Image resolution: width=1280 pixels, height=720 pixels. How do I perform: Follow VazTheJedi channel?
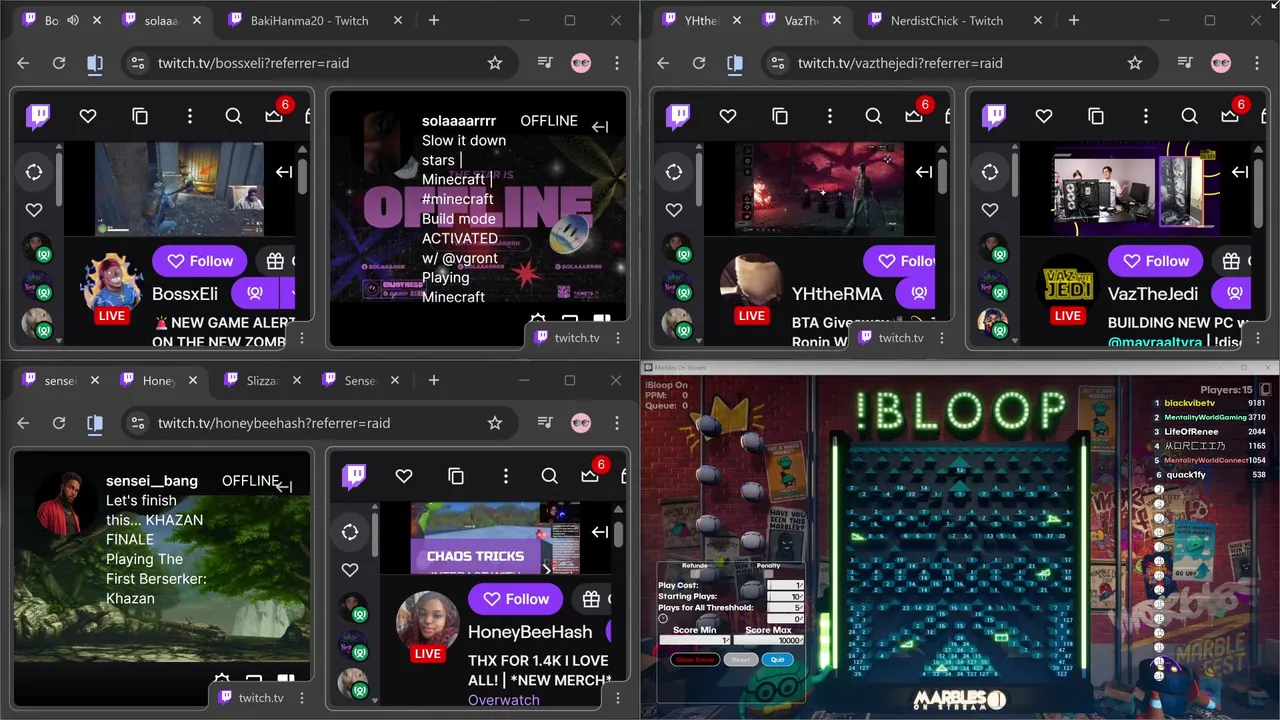(1156, 261)
